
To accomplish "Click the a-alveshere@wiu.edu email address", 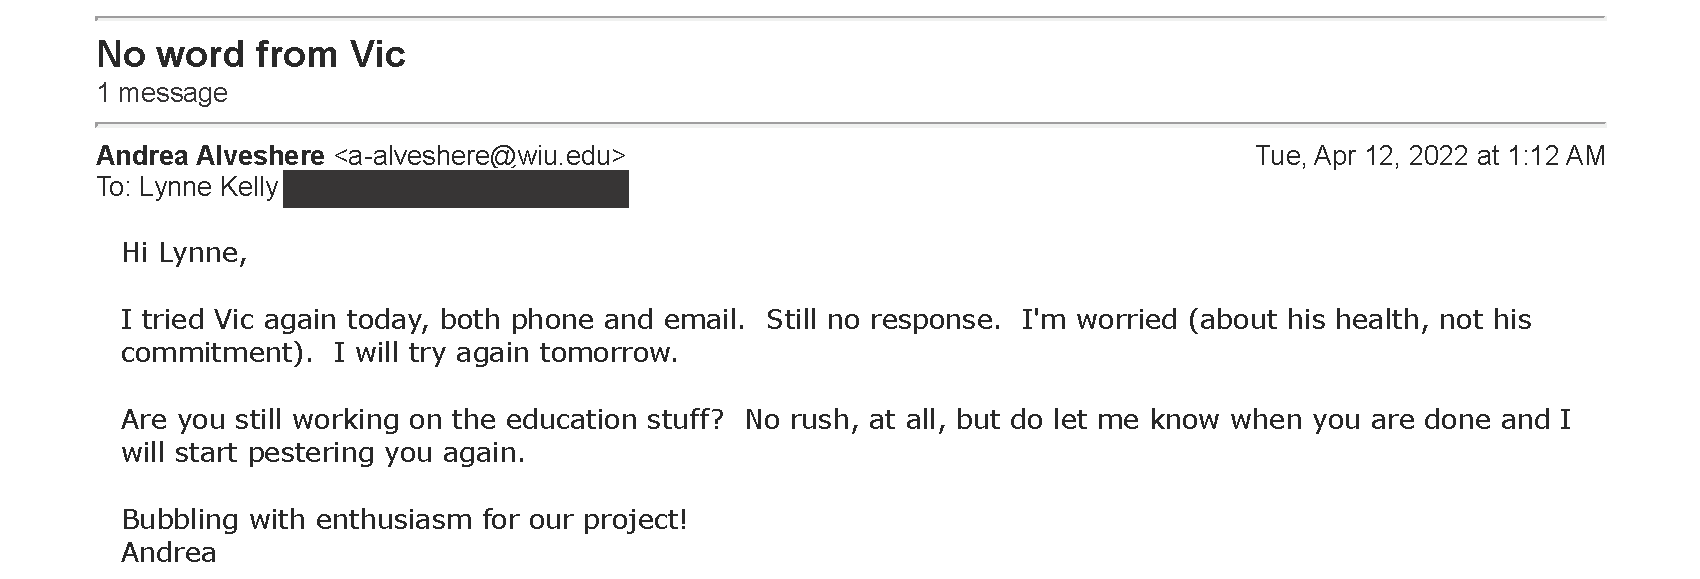I will tap(480, 156).
